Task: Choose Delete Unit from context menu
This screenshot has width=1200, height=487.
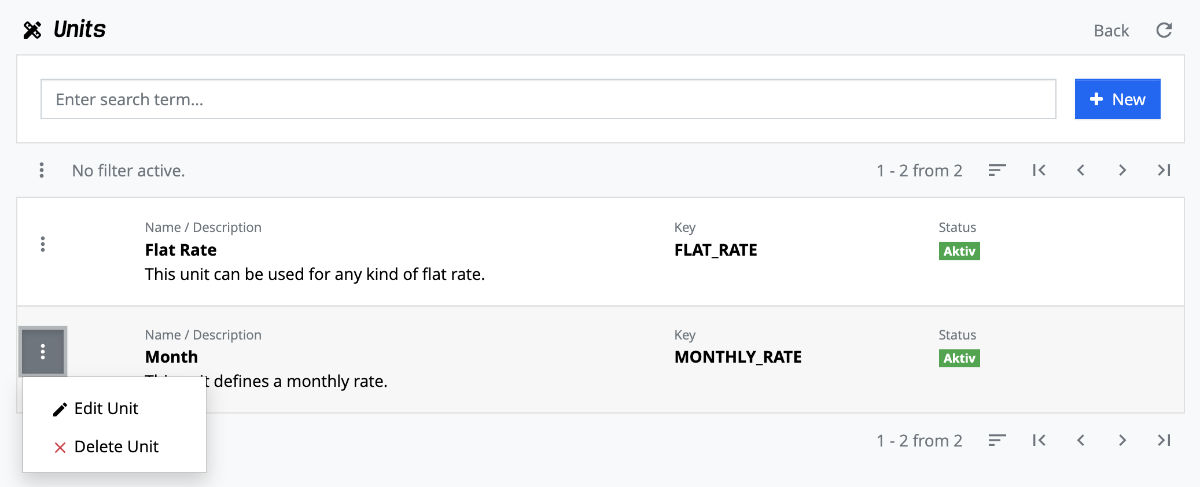Action: pos(105,447)
